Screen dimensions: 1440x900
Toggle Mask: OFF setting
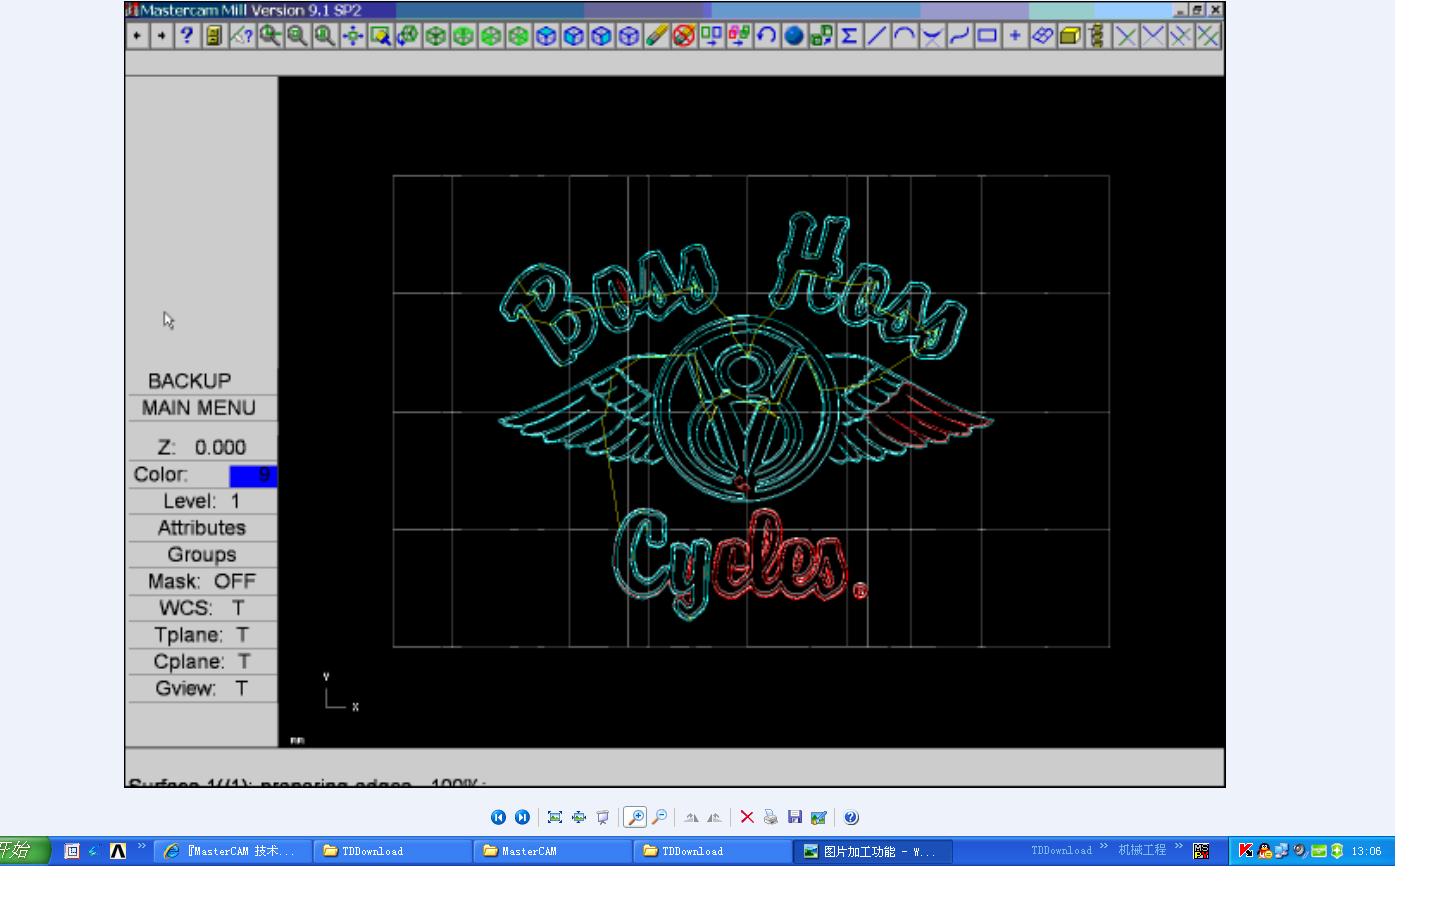click(202, 582)
